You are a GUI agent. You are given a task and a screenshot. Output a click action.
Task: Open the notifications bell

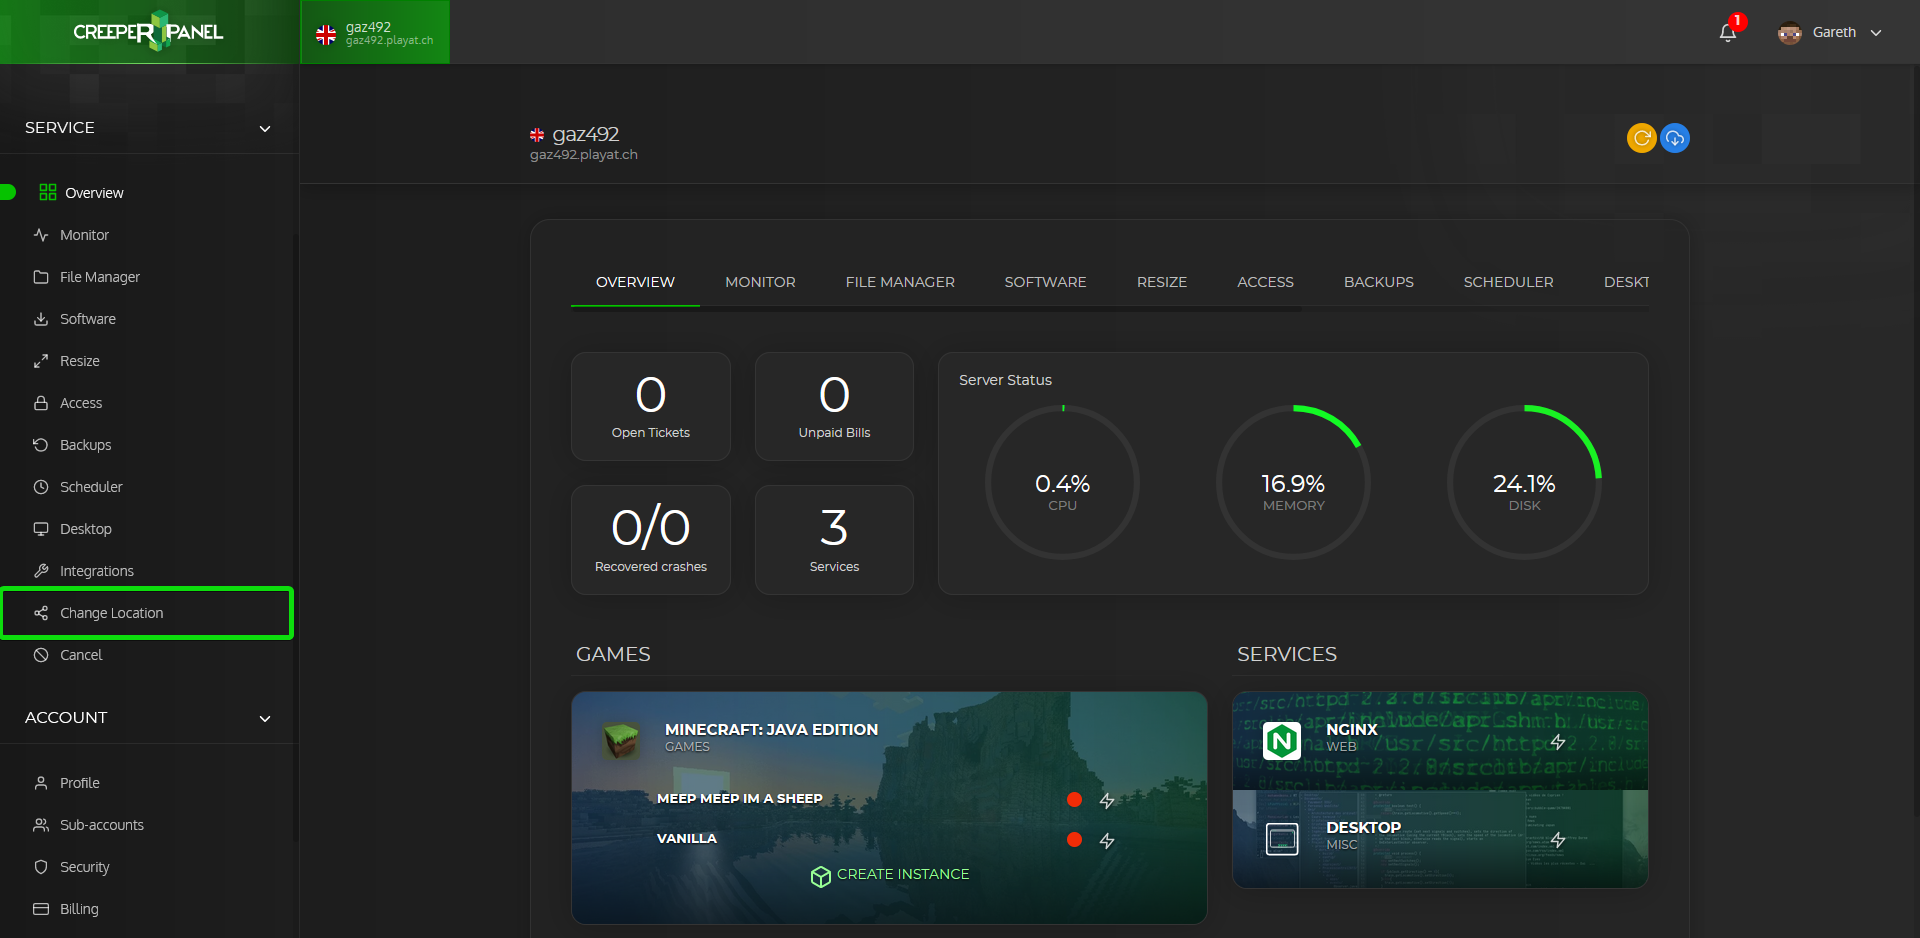(1728, 32)
